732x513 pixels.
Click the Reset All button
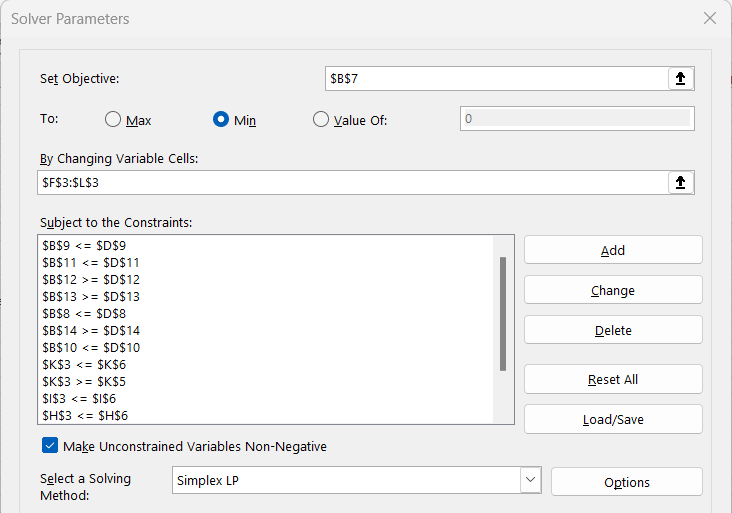tap(613, 379)
